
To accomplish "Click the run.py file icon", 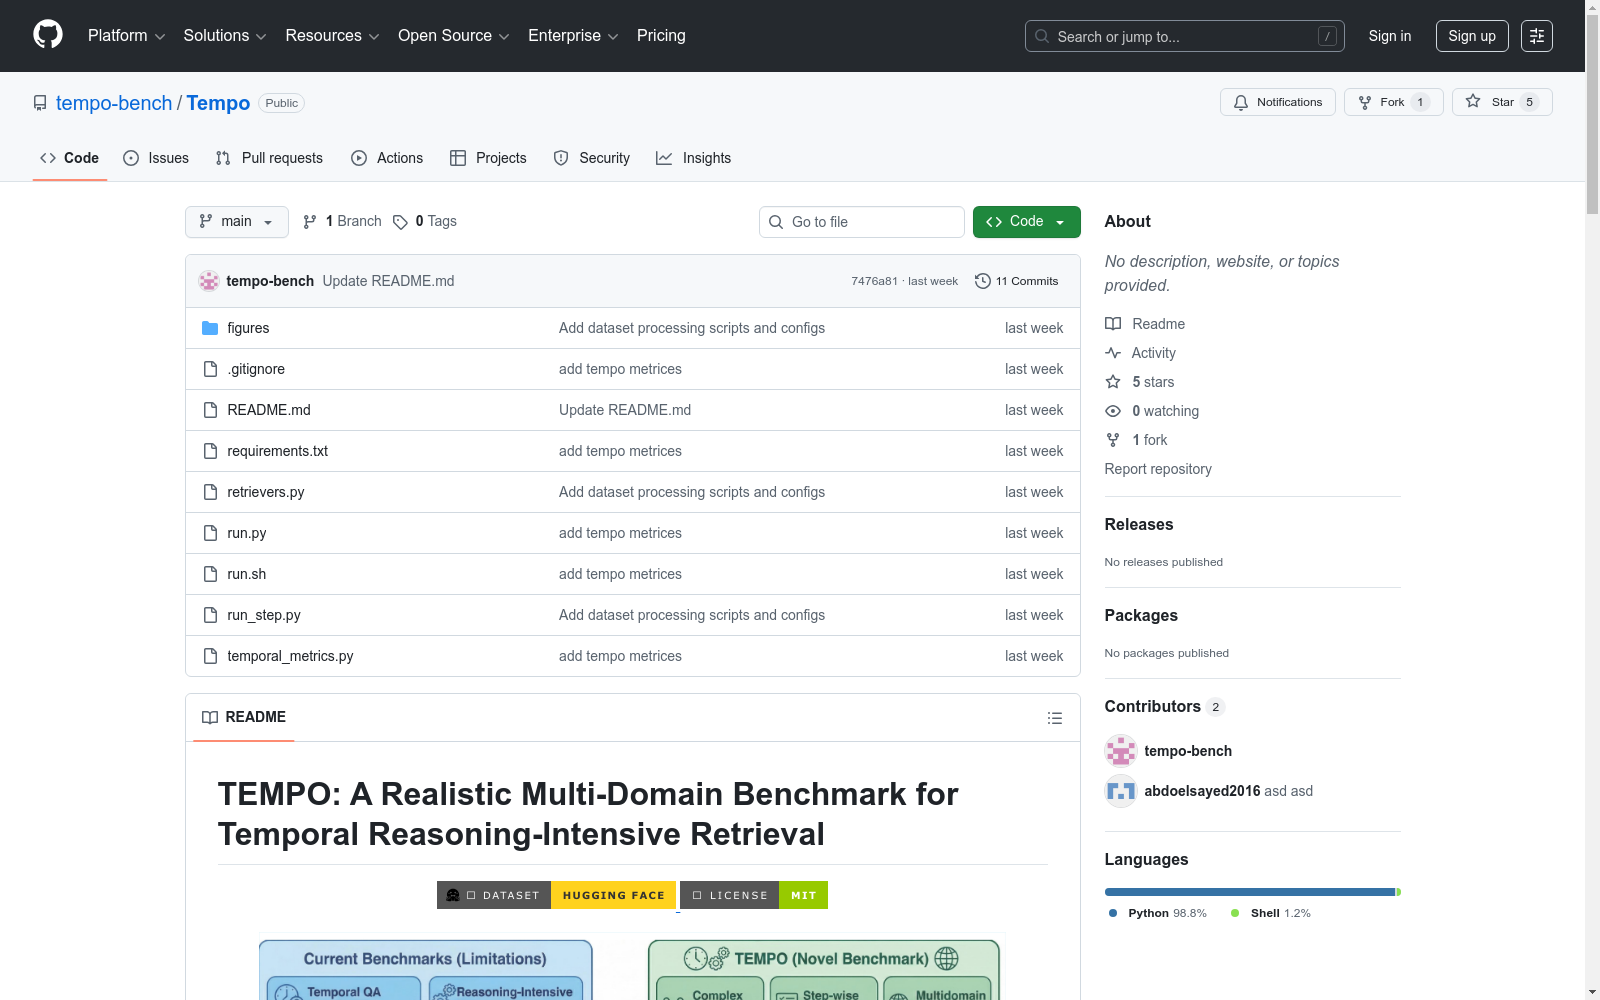I will click(x=210, y=533).
